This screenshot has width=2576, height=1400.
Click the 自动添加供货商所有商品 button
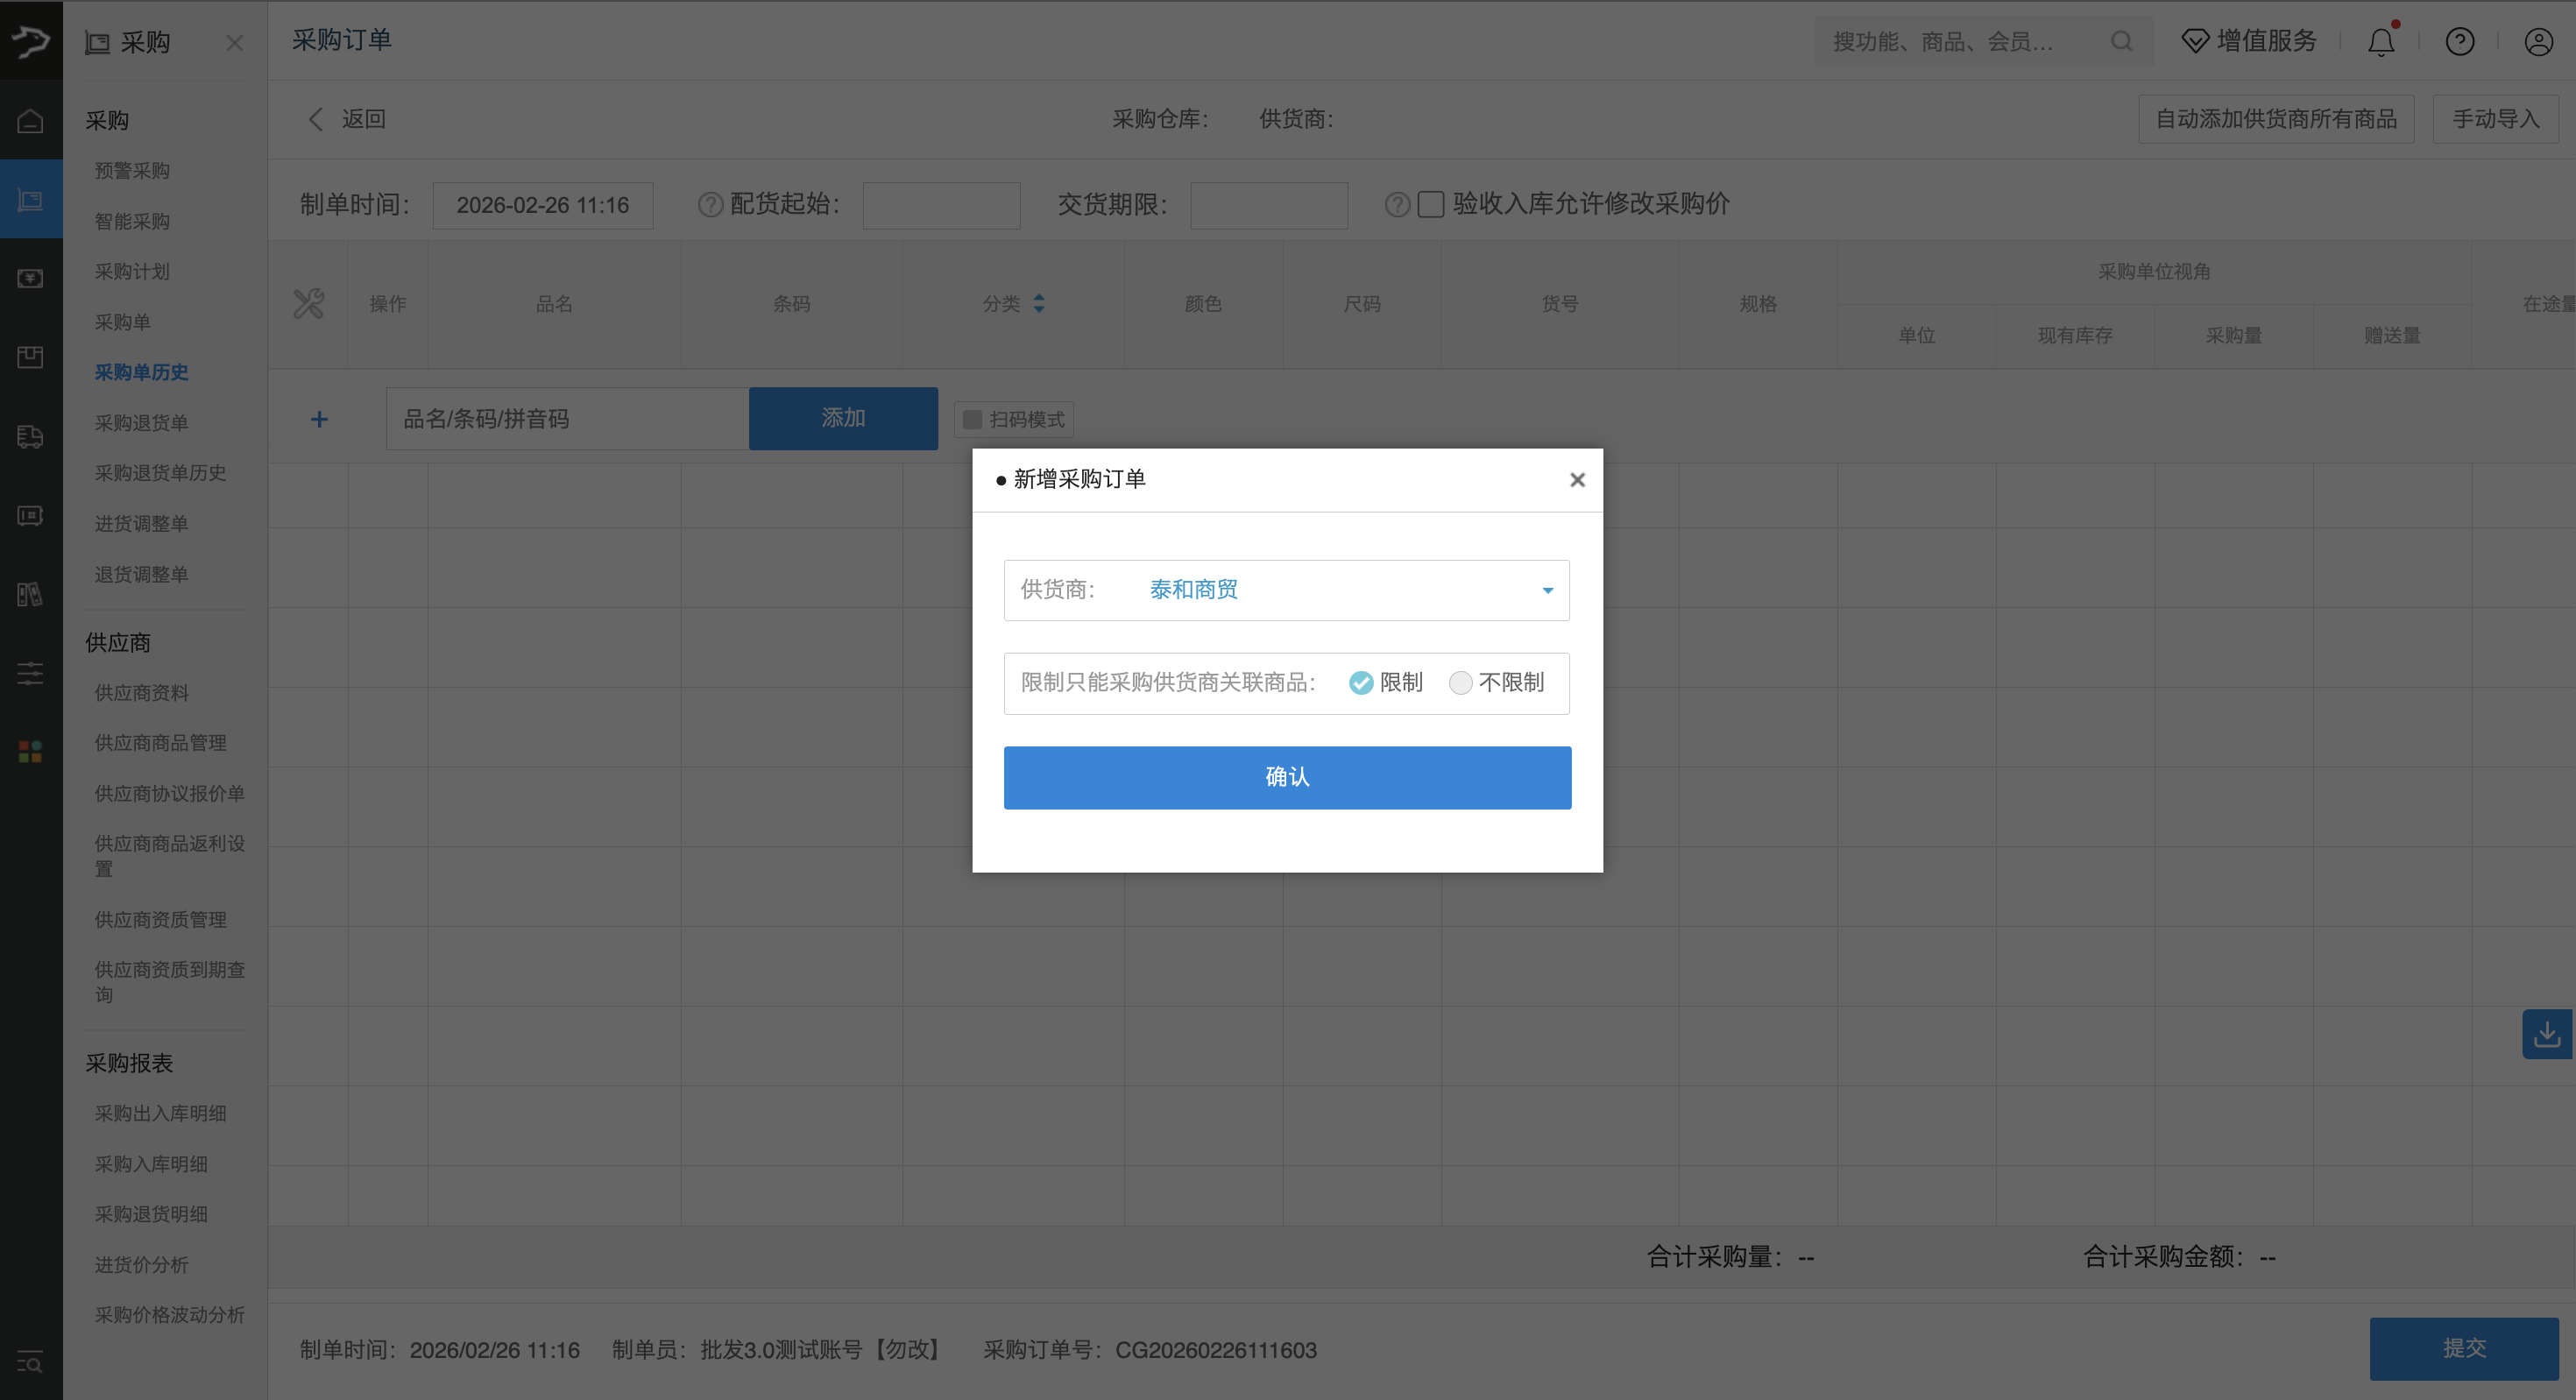pyautogui.click(x=2277, y=118)
